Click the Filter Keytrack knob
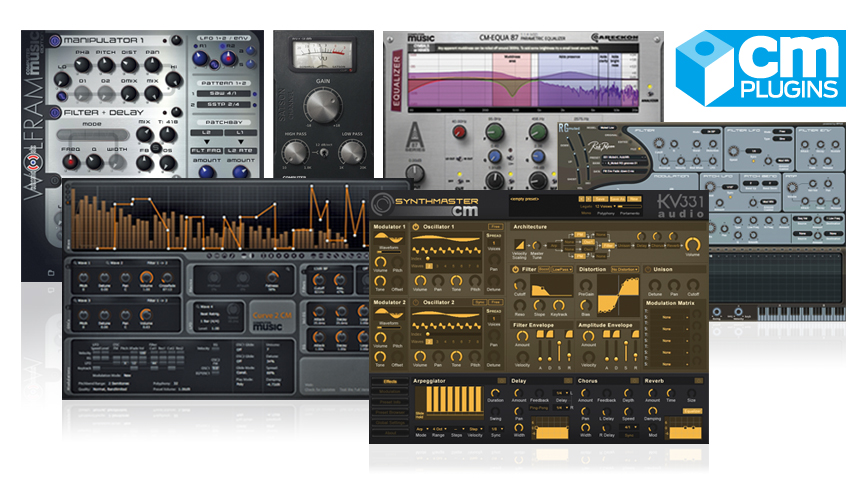This screenshot has height=478, width=860. tap(558, 305)
